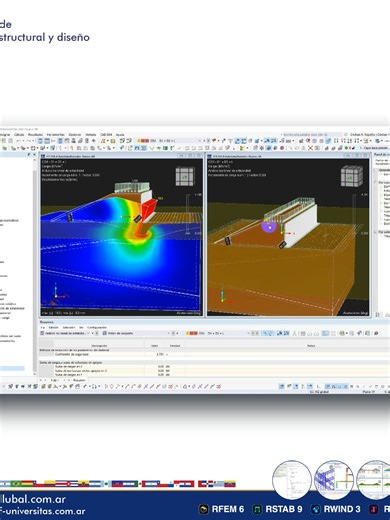The height and width of the screenshot is (520, 390).
Task: Open the Herramientas menu
Action: coord(55,135)
